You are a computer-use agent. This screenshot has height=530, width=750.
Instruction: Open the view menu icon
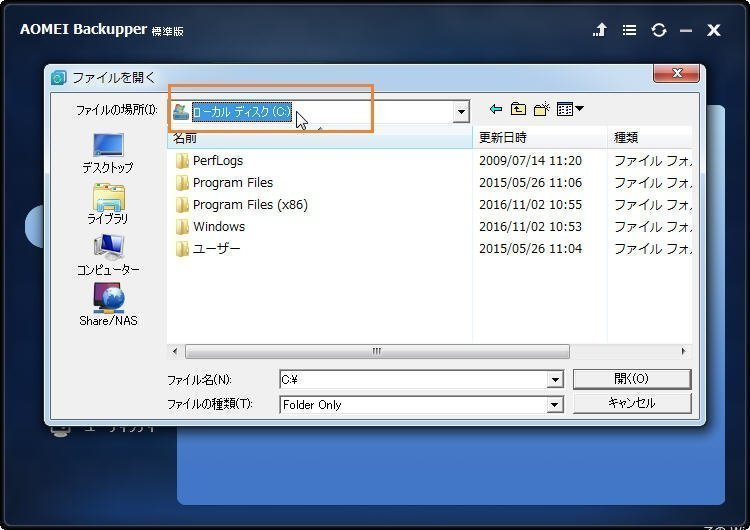point(570,109)
